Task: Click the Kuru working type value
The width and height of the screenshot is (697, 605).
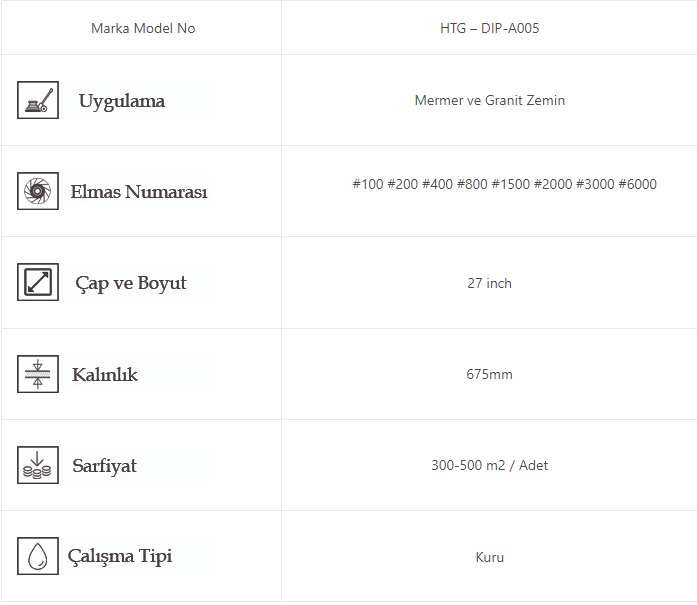Action: click(x=489, y=557)
